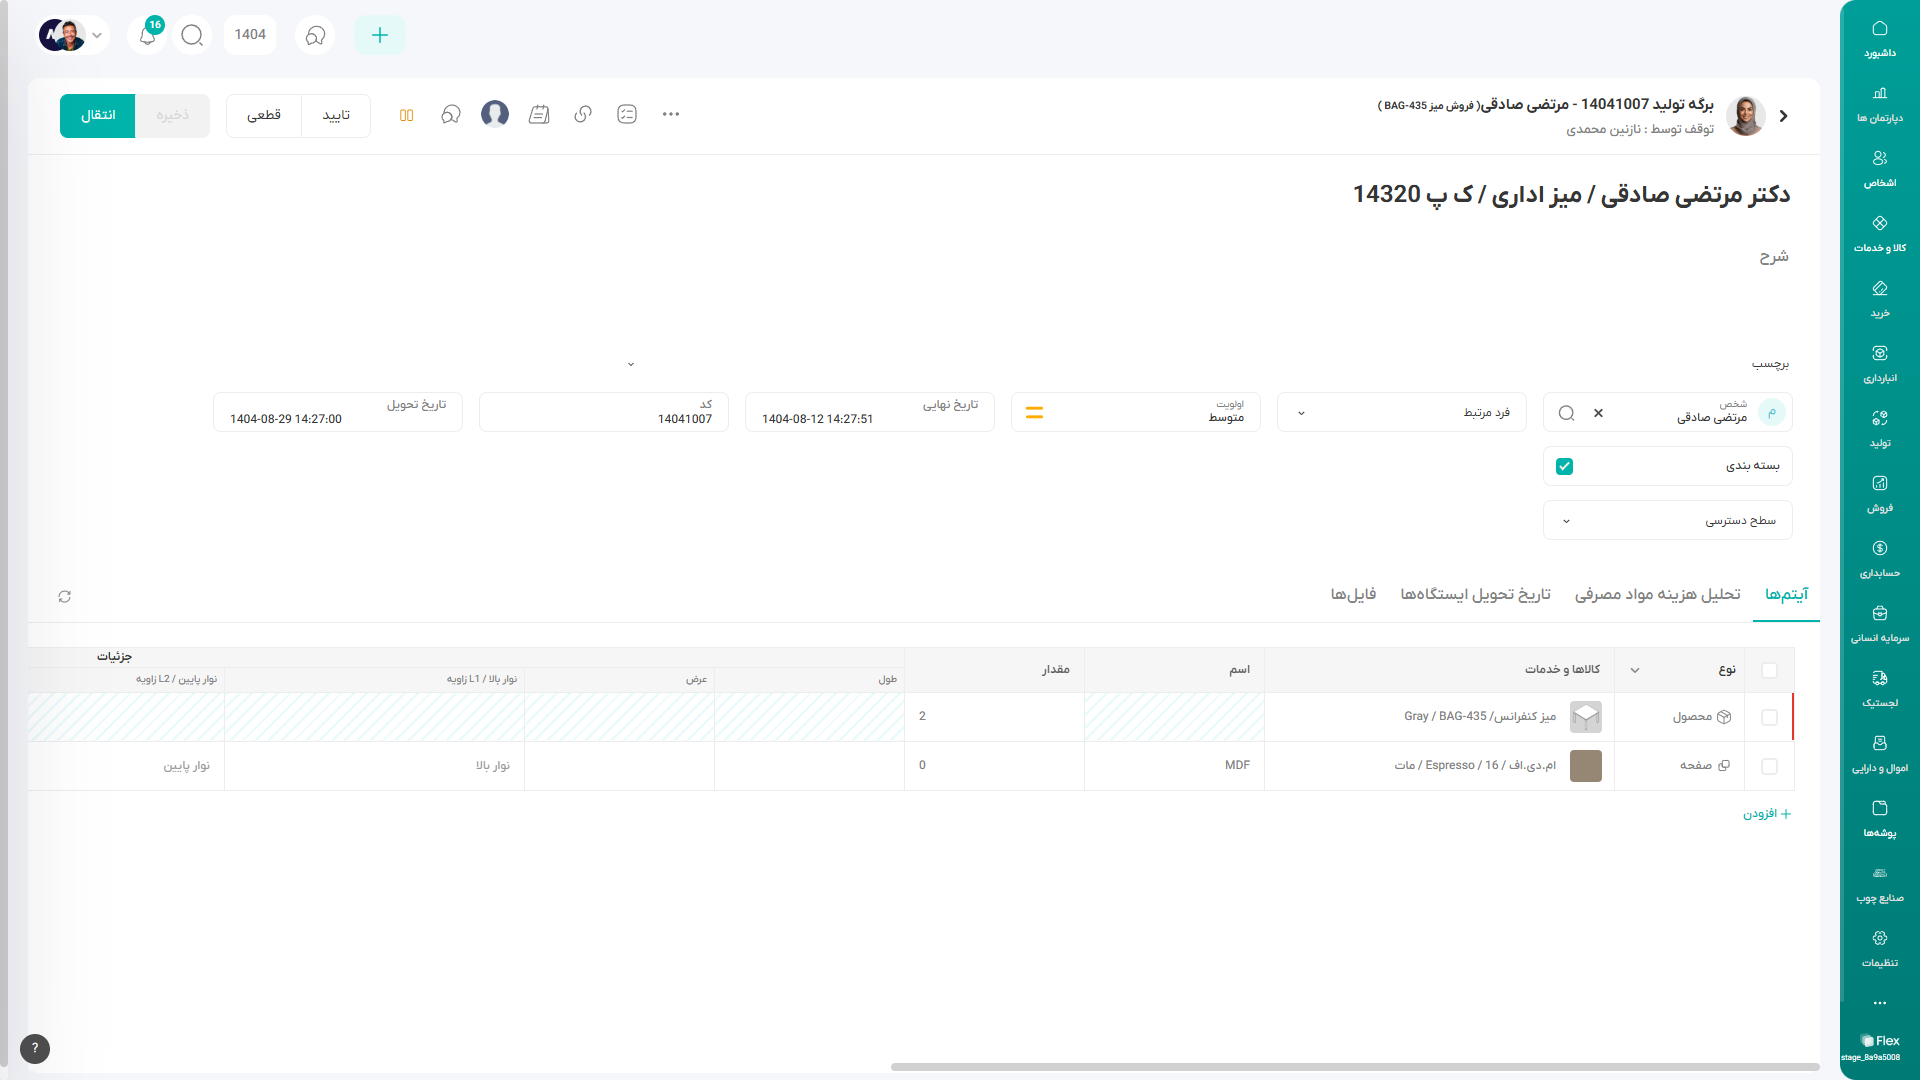Select the میز کنفرانس product row checkbox

[x=1769, y=717]
